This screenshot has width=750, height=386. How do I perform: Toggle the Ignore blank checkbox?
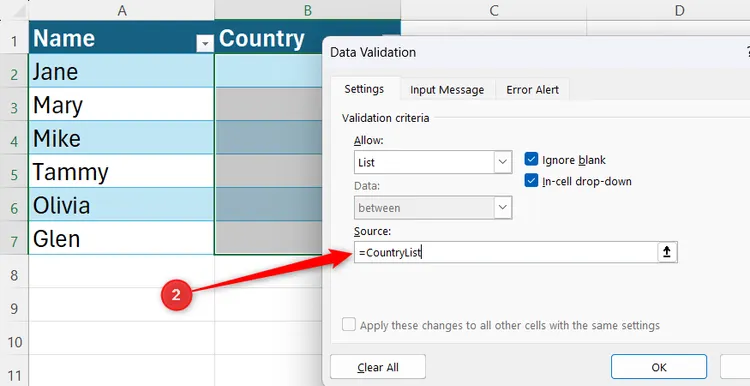531,159
